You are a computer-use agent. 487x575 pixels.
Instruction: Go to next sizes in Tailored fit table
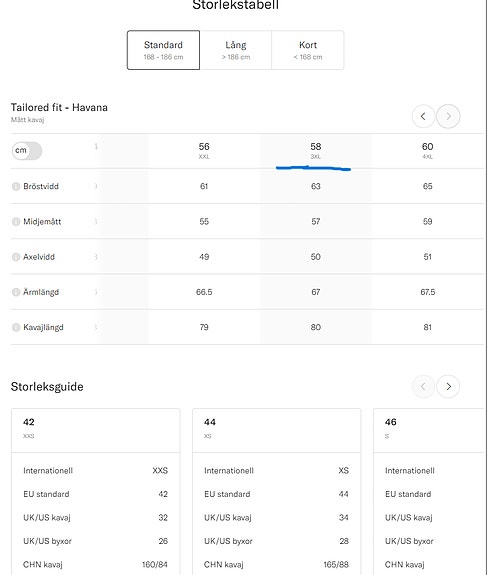point(448,116)
